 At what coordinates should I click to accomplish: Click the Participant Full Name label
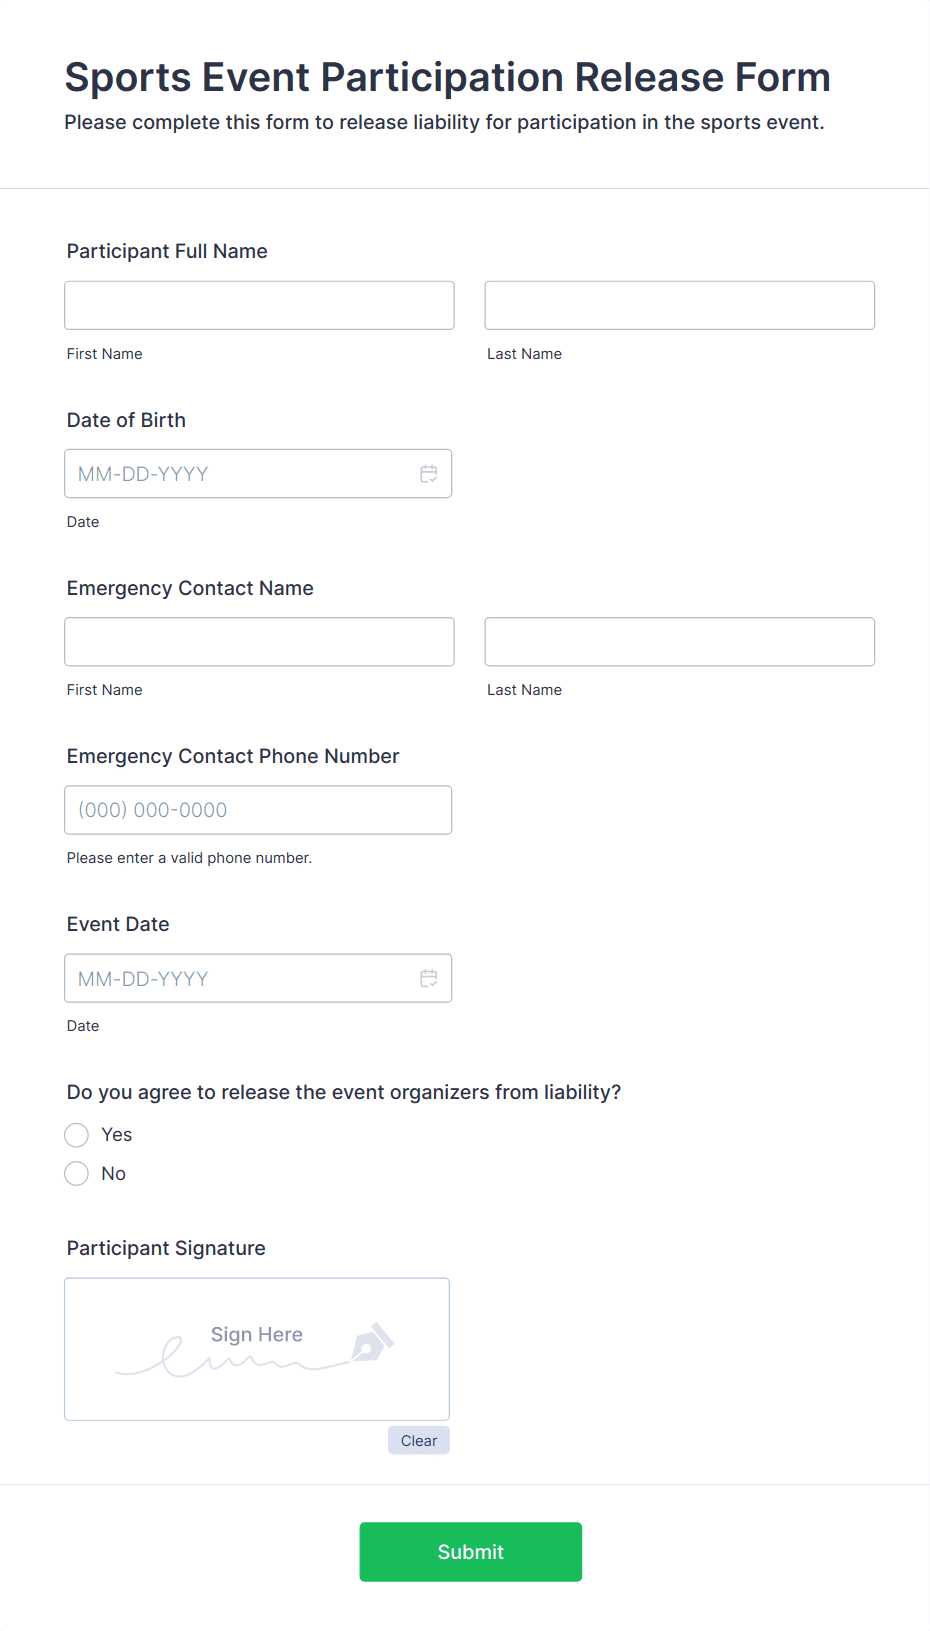[167, 251]
